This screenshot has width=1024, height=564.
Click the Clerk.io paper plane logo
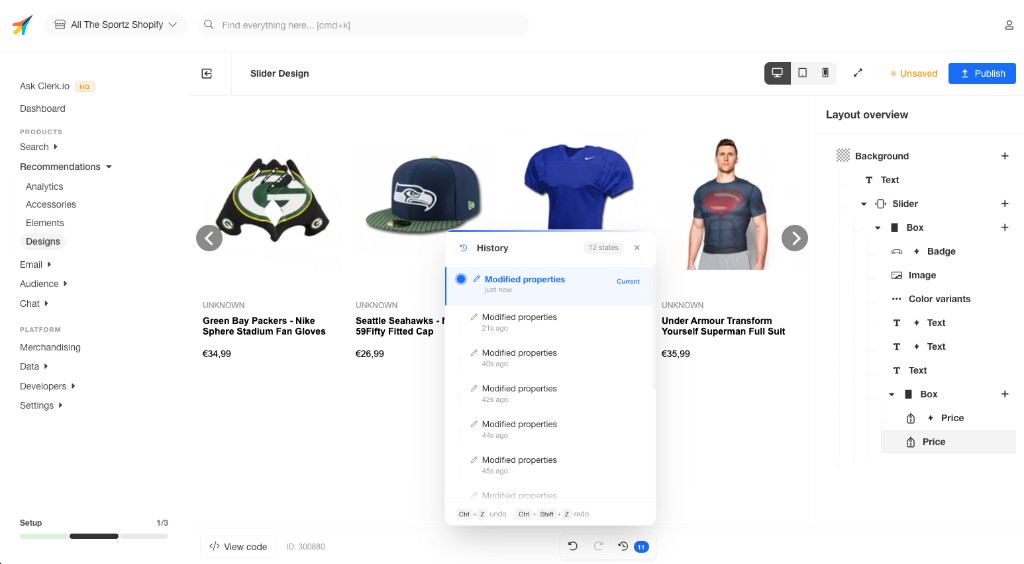[22, 25]
